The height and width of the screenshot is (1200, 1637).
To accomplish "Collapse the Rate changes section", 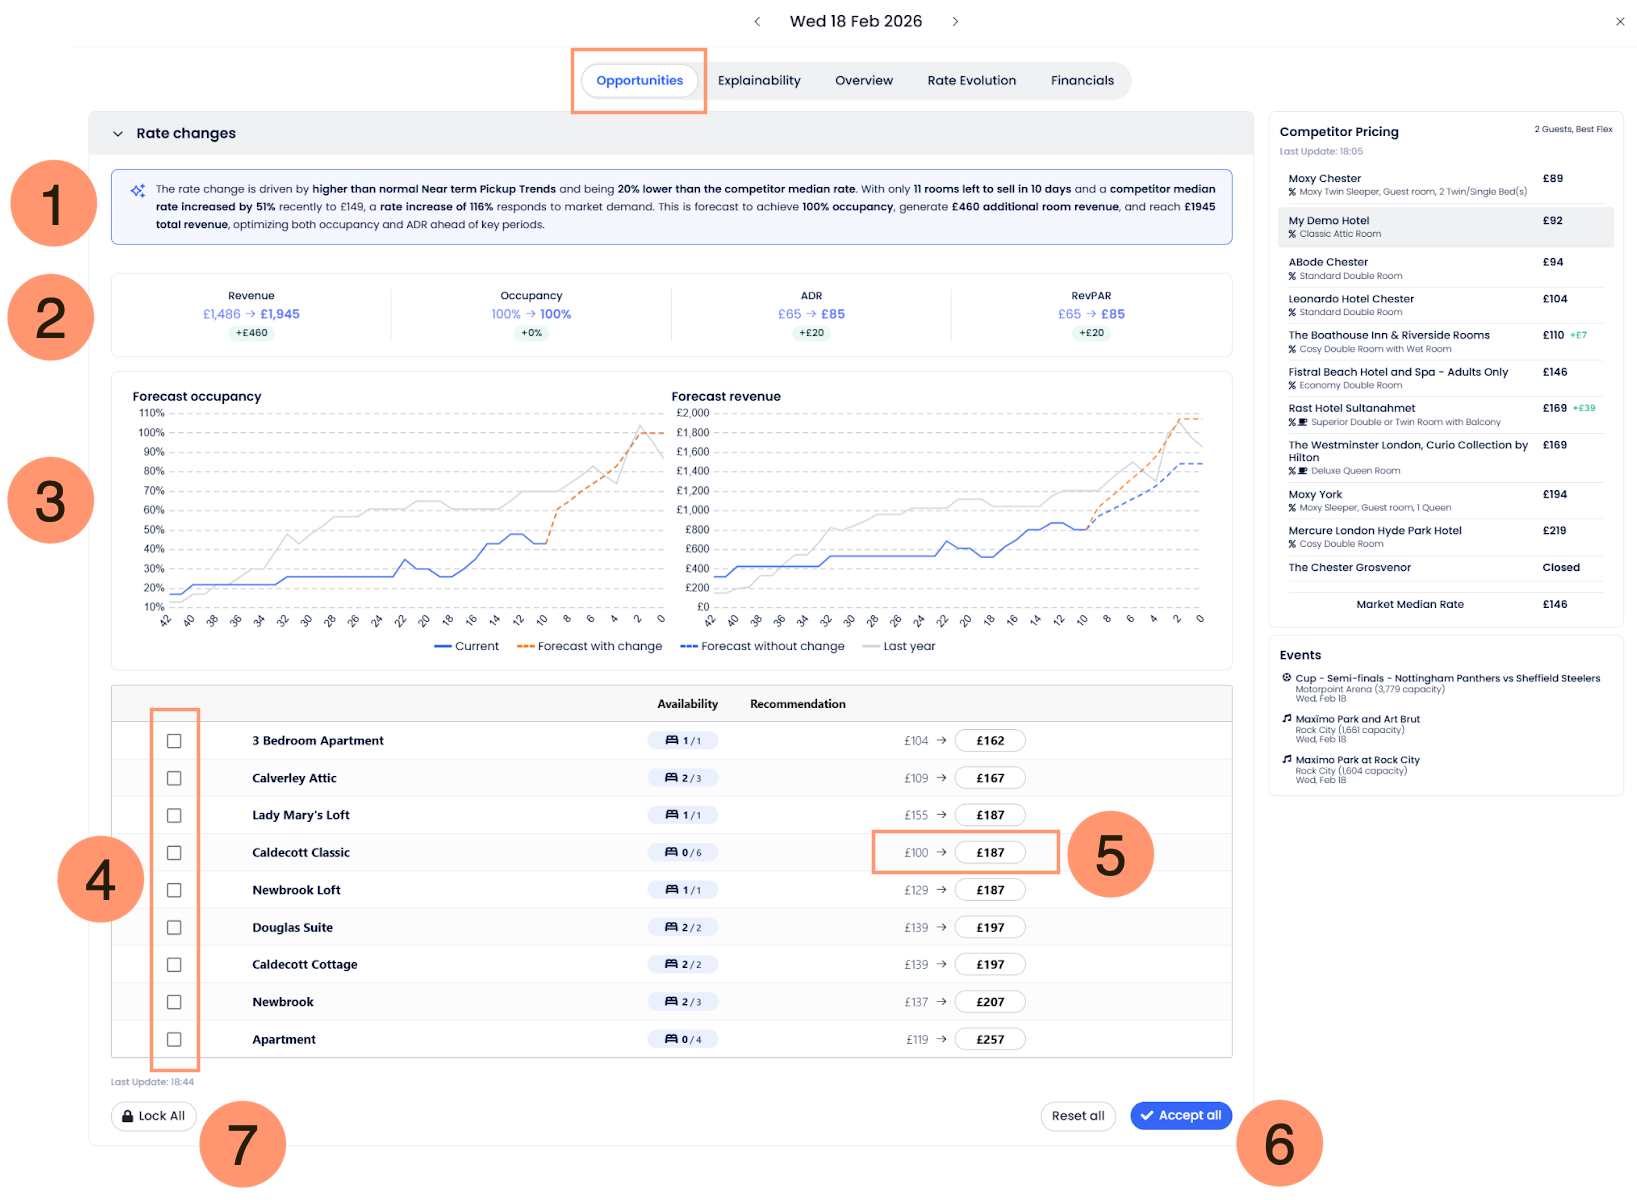I will pos(118,134).
